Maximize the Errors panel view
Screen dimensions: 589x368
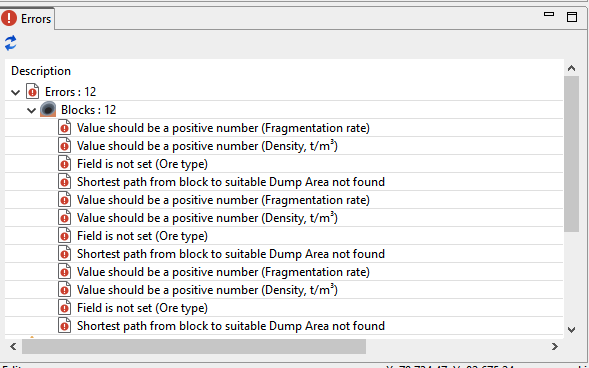pyautogui.click(x=571, y=17)
